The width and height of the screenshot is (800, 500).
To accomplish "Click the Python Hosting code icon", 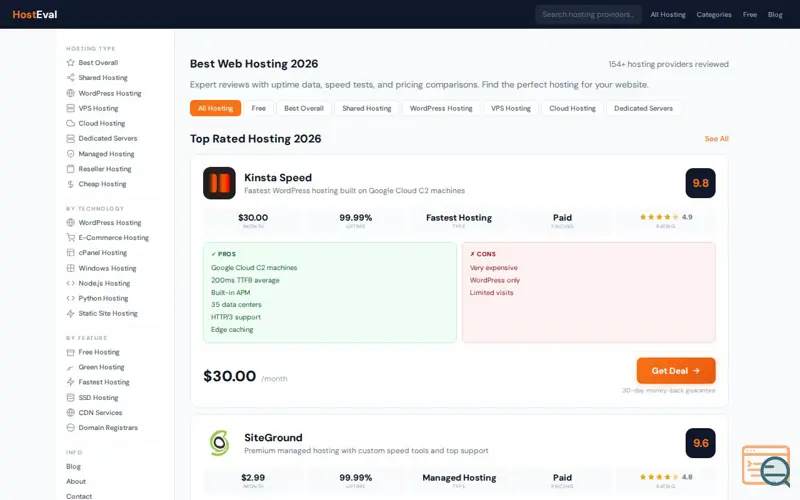I will (70, 298).
